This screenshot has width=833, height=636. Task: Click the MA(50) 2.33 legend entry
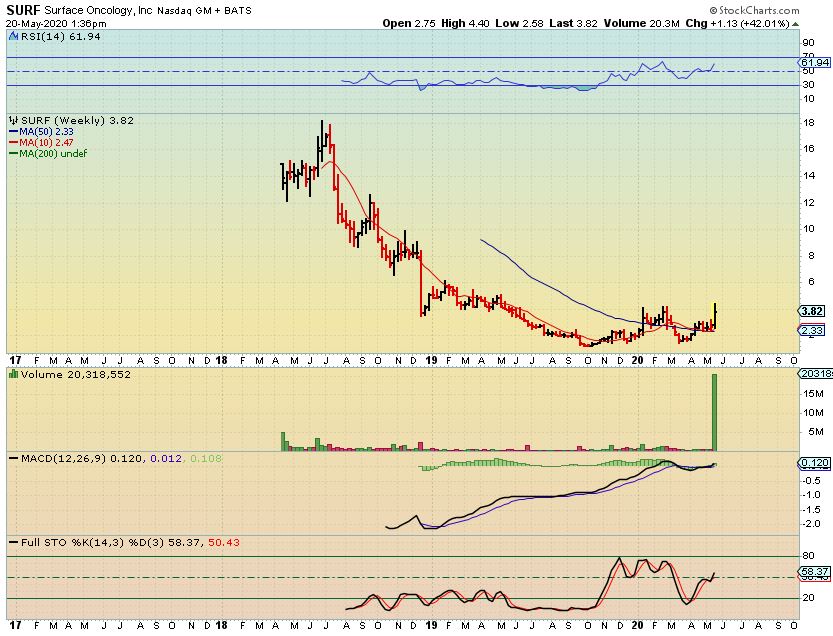41,132
